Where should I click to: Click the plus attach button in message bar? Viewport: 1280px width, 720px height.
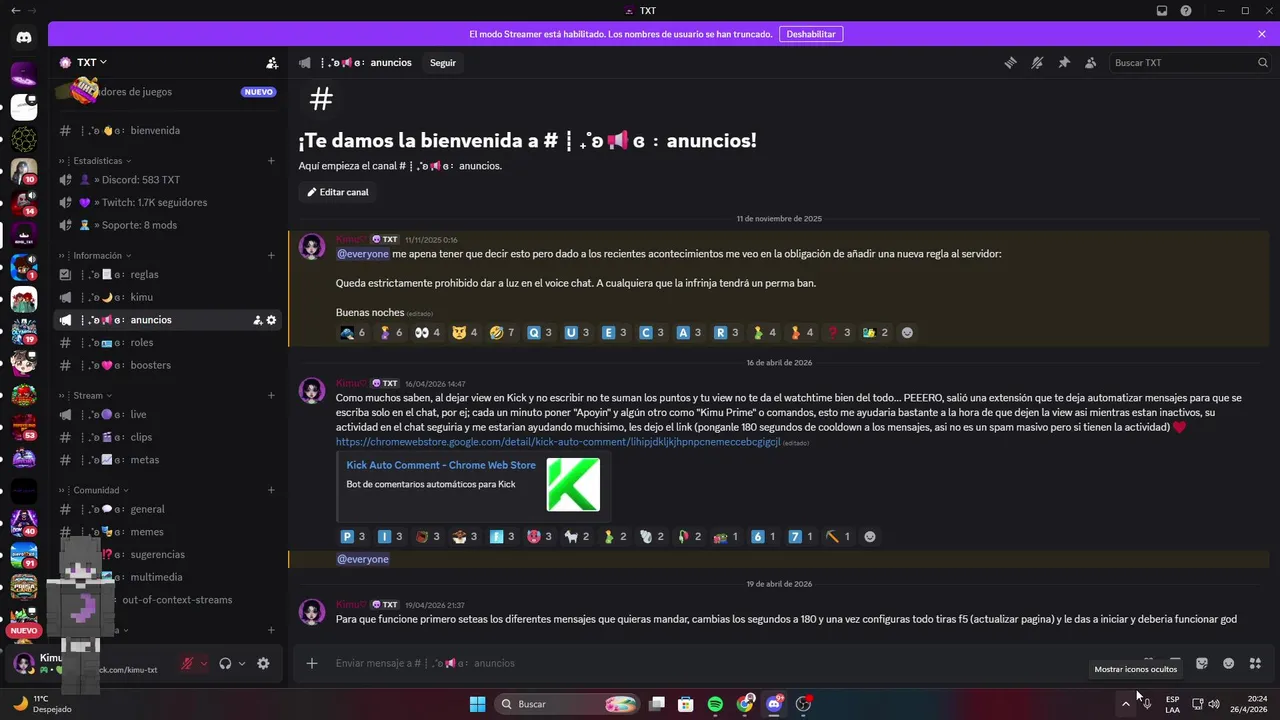(x=312, y=663)
